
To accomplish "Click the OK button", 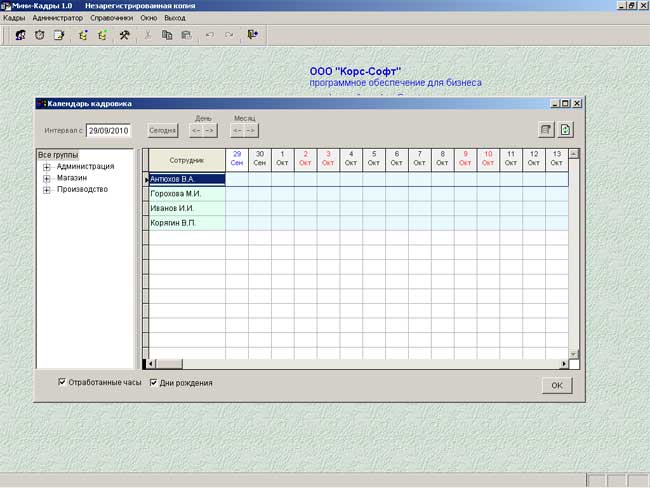I will [557, 385].
